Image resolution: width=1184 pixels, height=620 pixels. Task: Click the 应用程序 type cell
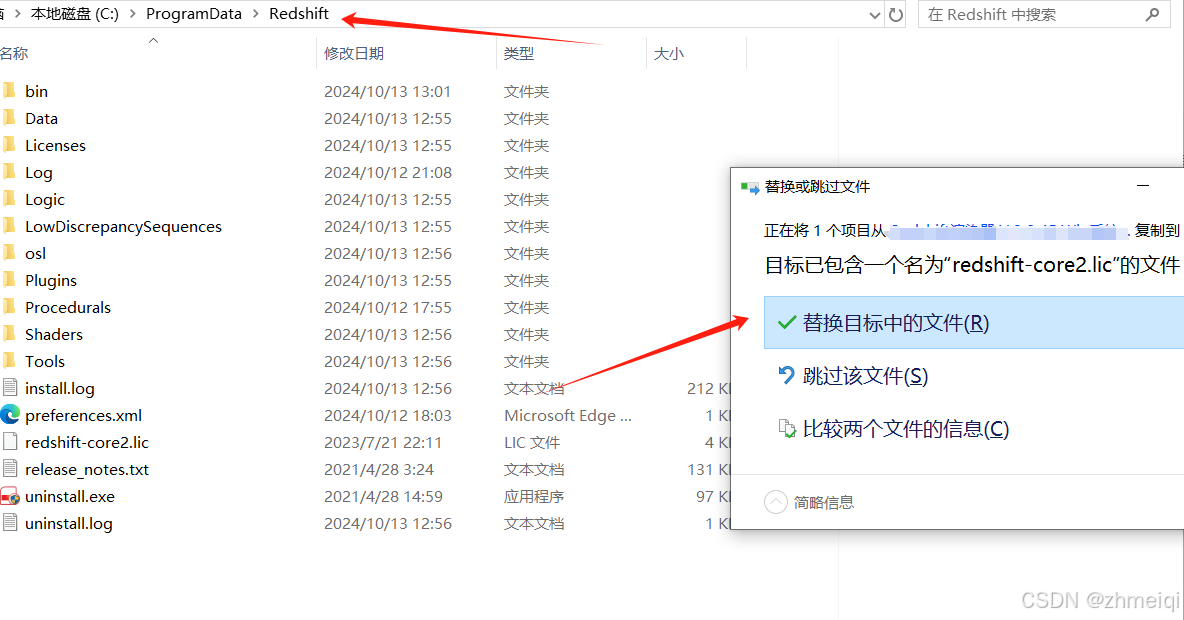pos(534,497)
